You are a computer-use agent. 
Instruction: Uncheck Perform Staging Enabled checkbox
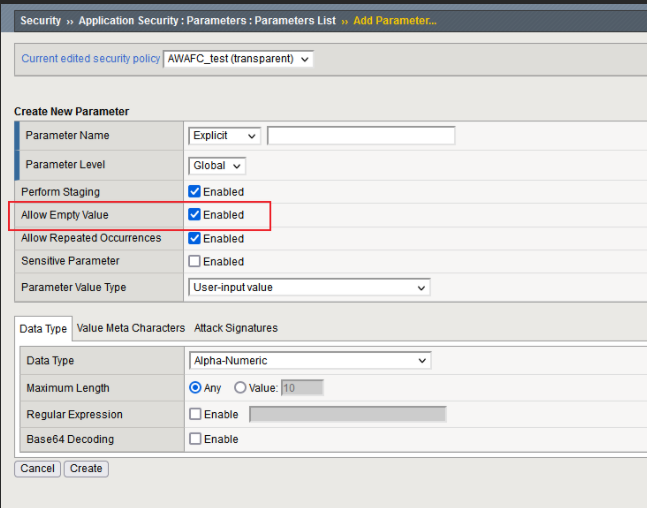[x=195, y=192]
